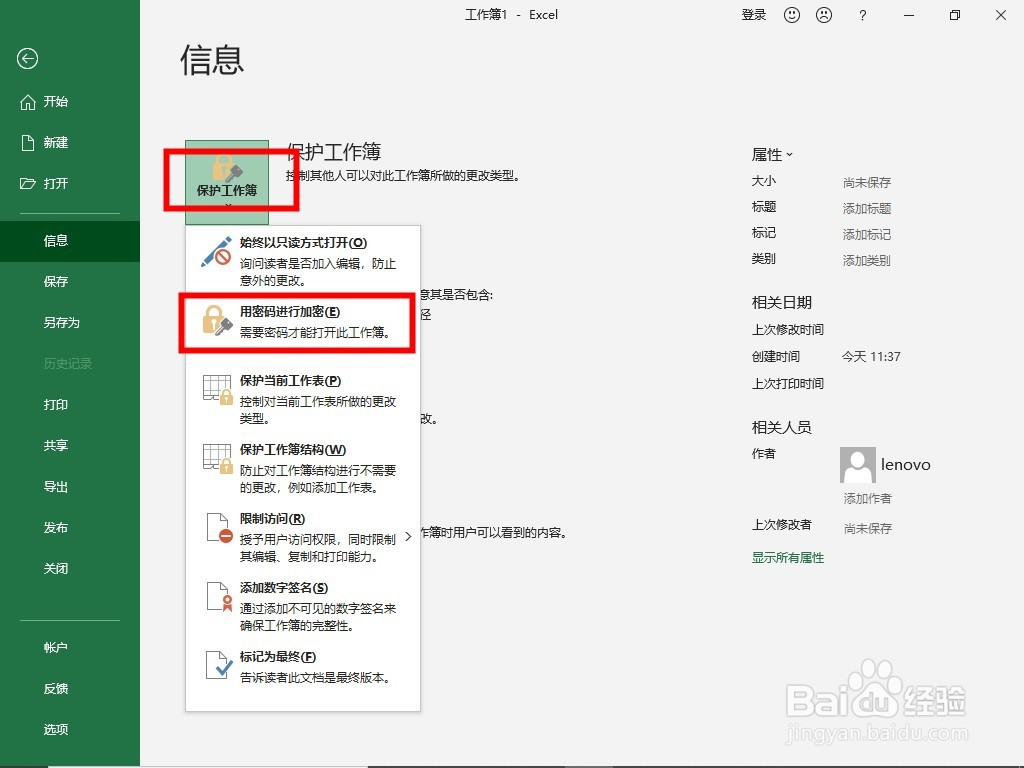Open the 保存 sidebar item
The image size is (1024, 768).
point(70,281)
